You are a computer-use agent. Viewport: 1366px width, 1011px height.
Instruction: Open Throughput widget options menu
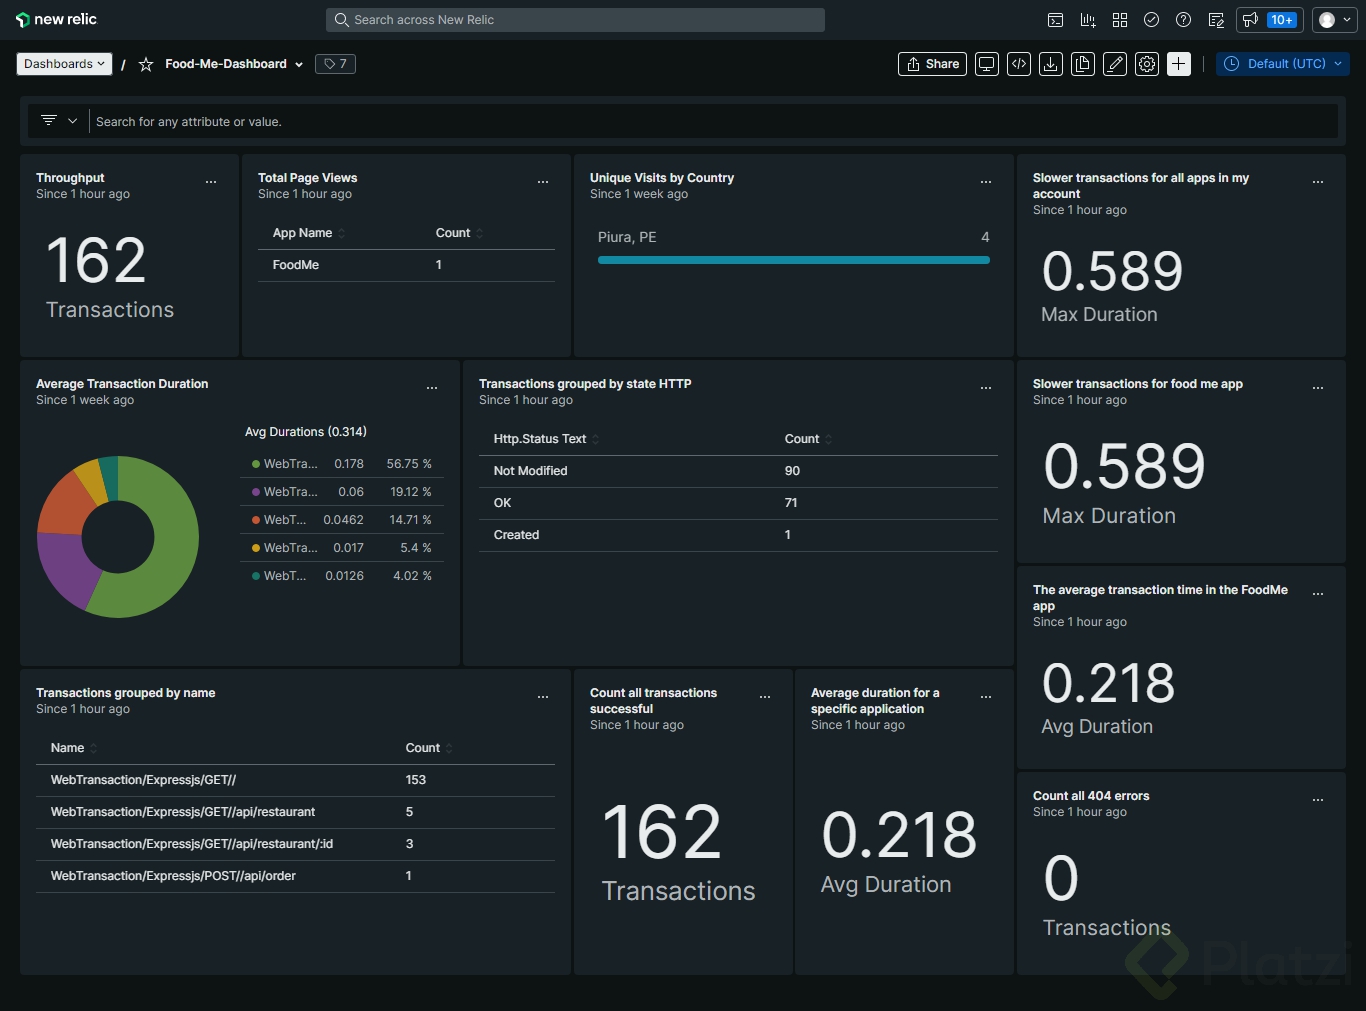pos(211,182)
